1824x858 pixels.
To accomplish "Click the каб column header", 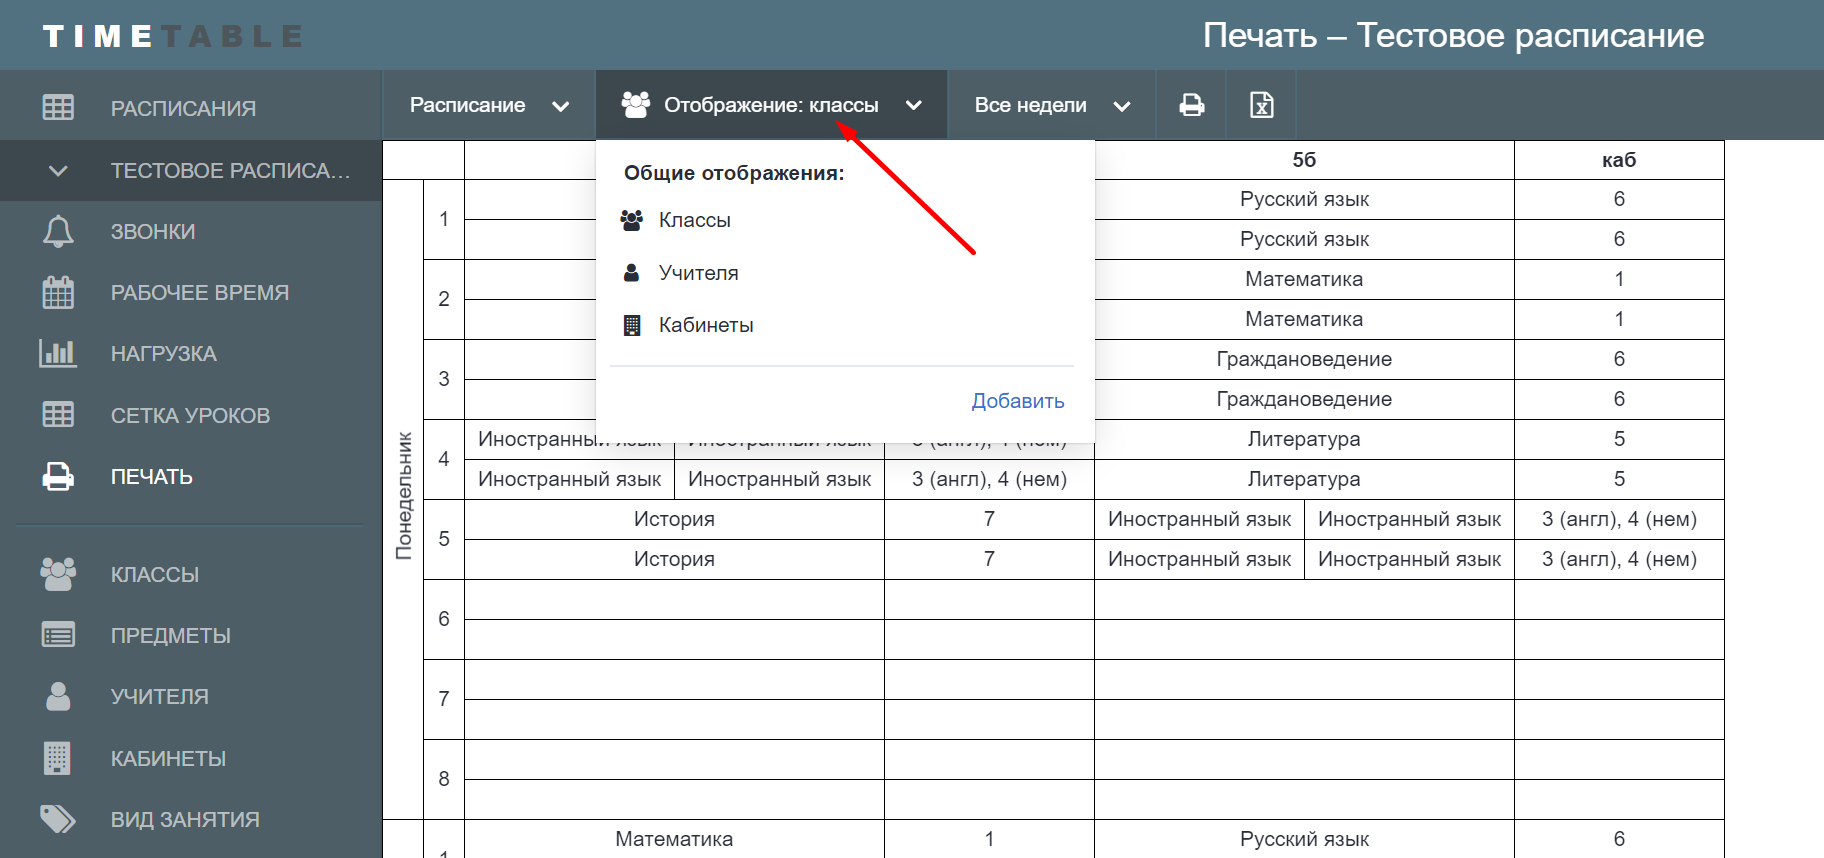I will point(1619,160).
